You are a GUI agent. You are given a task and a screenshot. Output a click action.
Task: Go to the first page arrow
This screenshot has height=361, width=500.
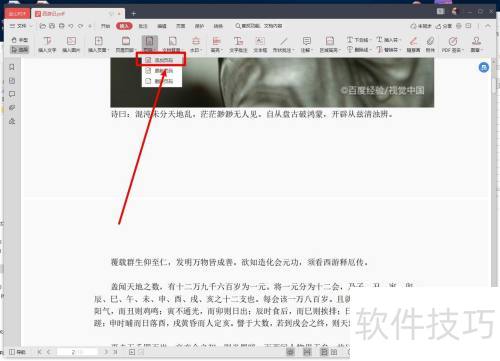(40, 352)
